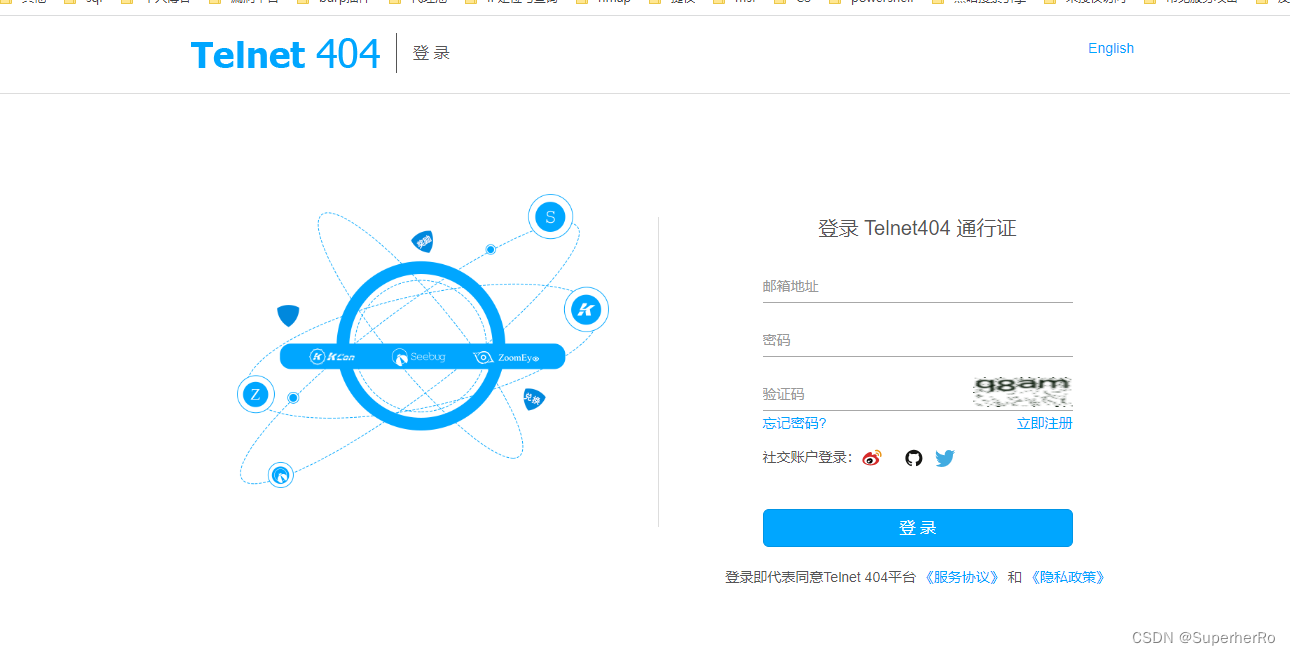Sign in with the GitHub icon
Image resolution: width=1290 pixels, height=655 pixels.
pyautogui.click(x=913, y=458)
